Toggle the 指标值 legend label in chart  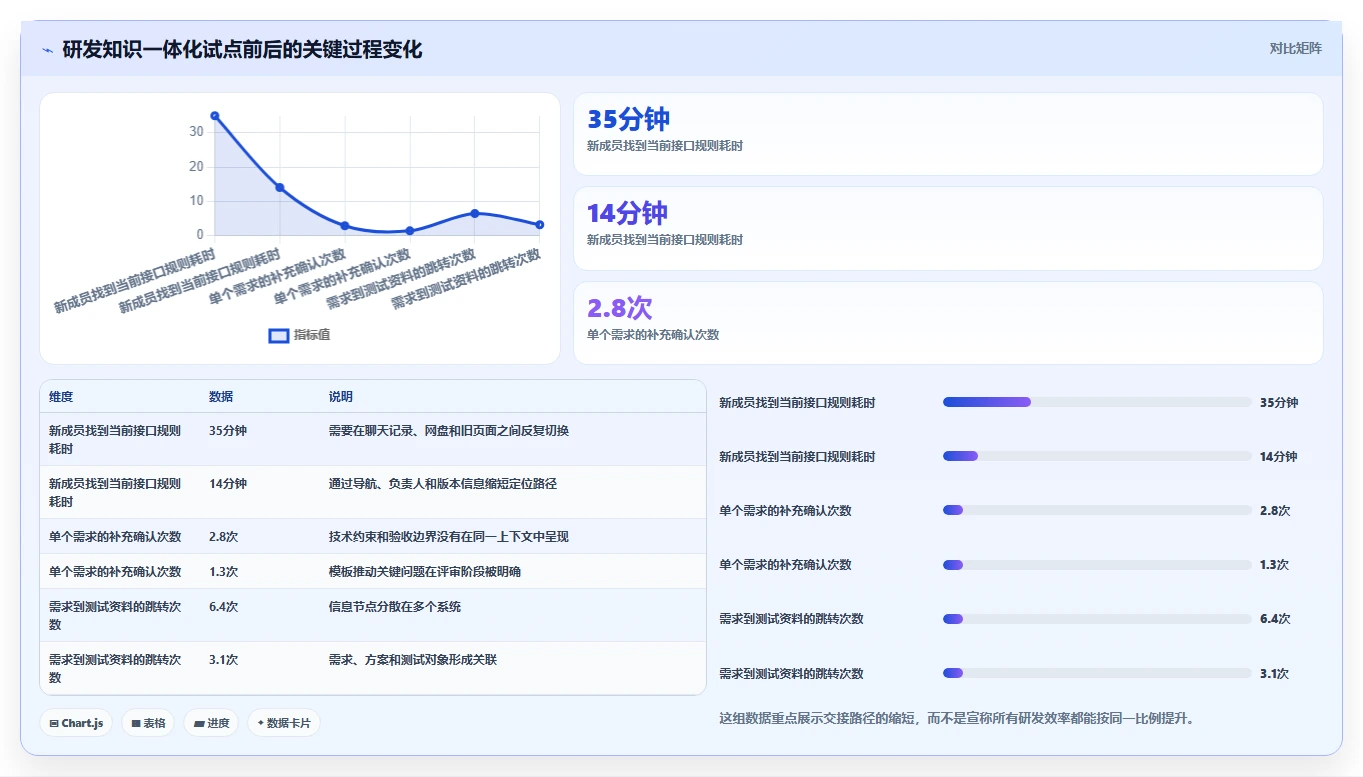(312, 335)
